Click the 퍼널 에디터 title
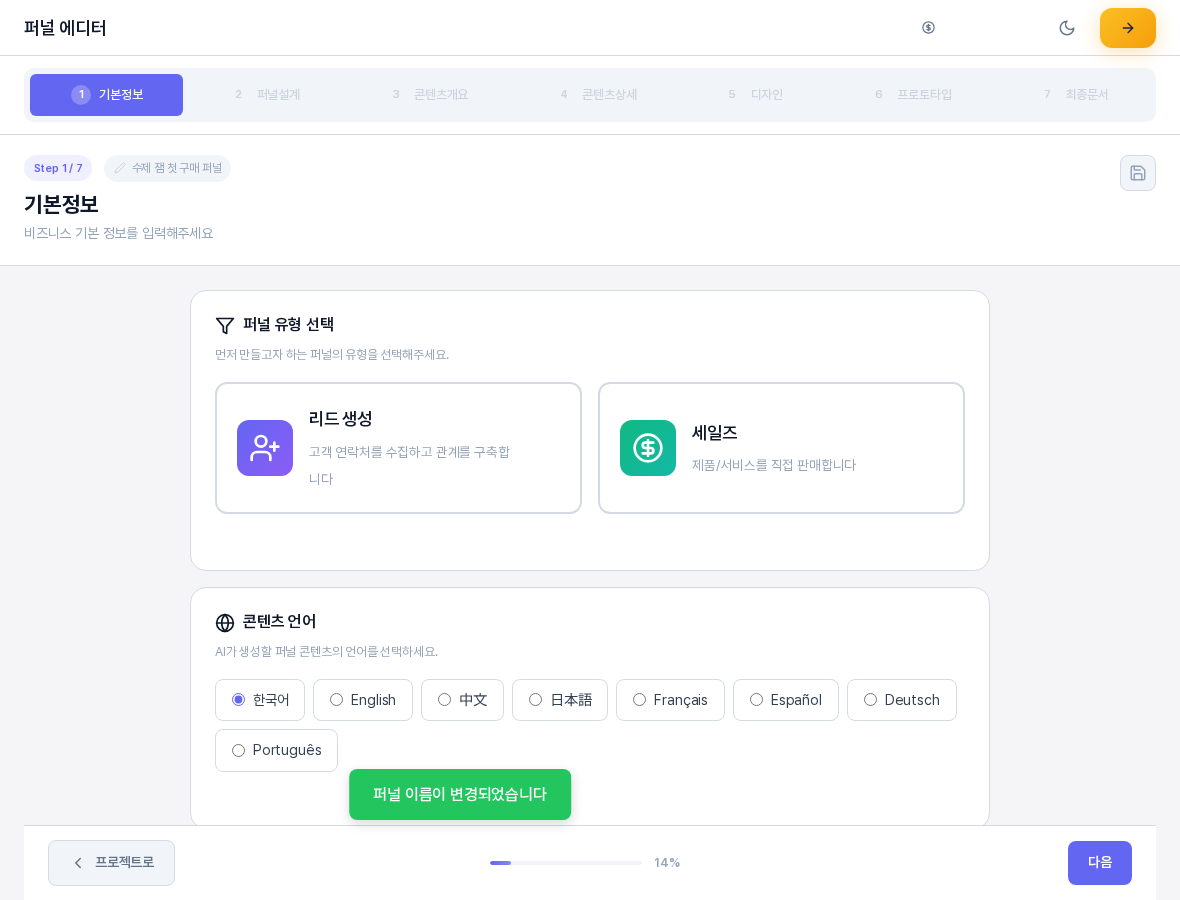1180x900 pixels. pyautogui.click(x=65, y=28)
